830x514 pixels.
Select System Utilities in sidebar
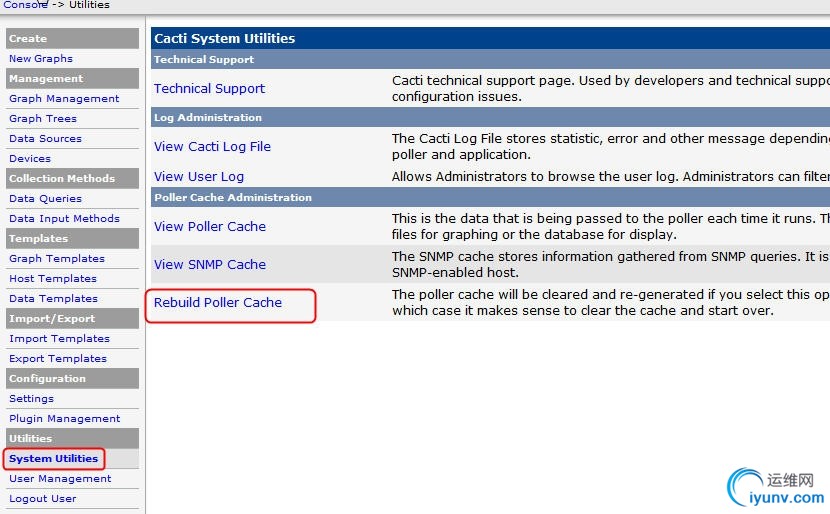[x=53, y=458]
